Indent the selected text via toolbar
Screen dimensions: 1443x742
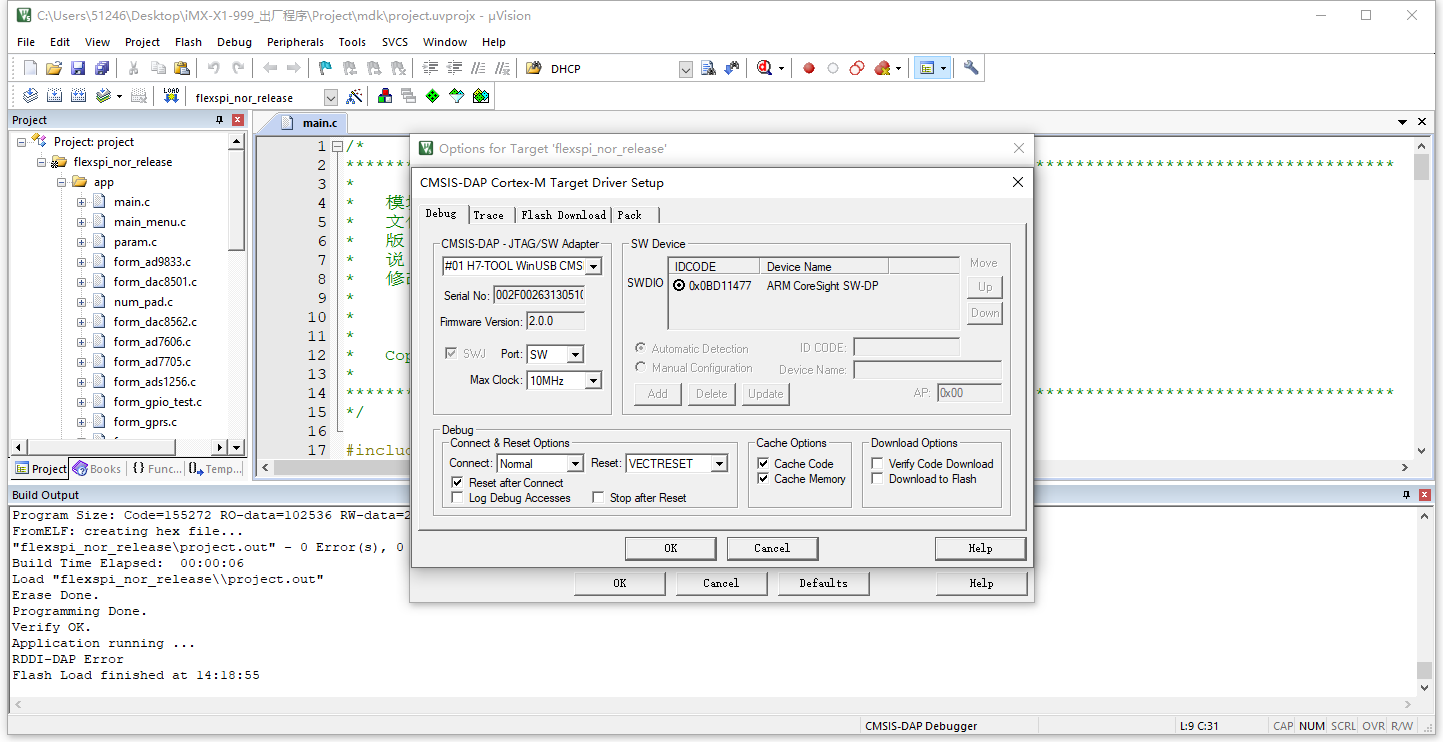431,68
